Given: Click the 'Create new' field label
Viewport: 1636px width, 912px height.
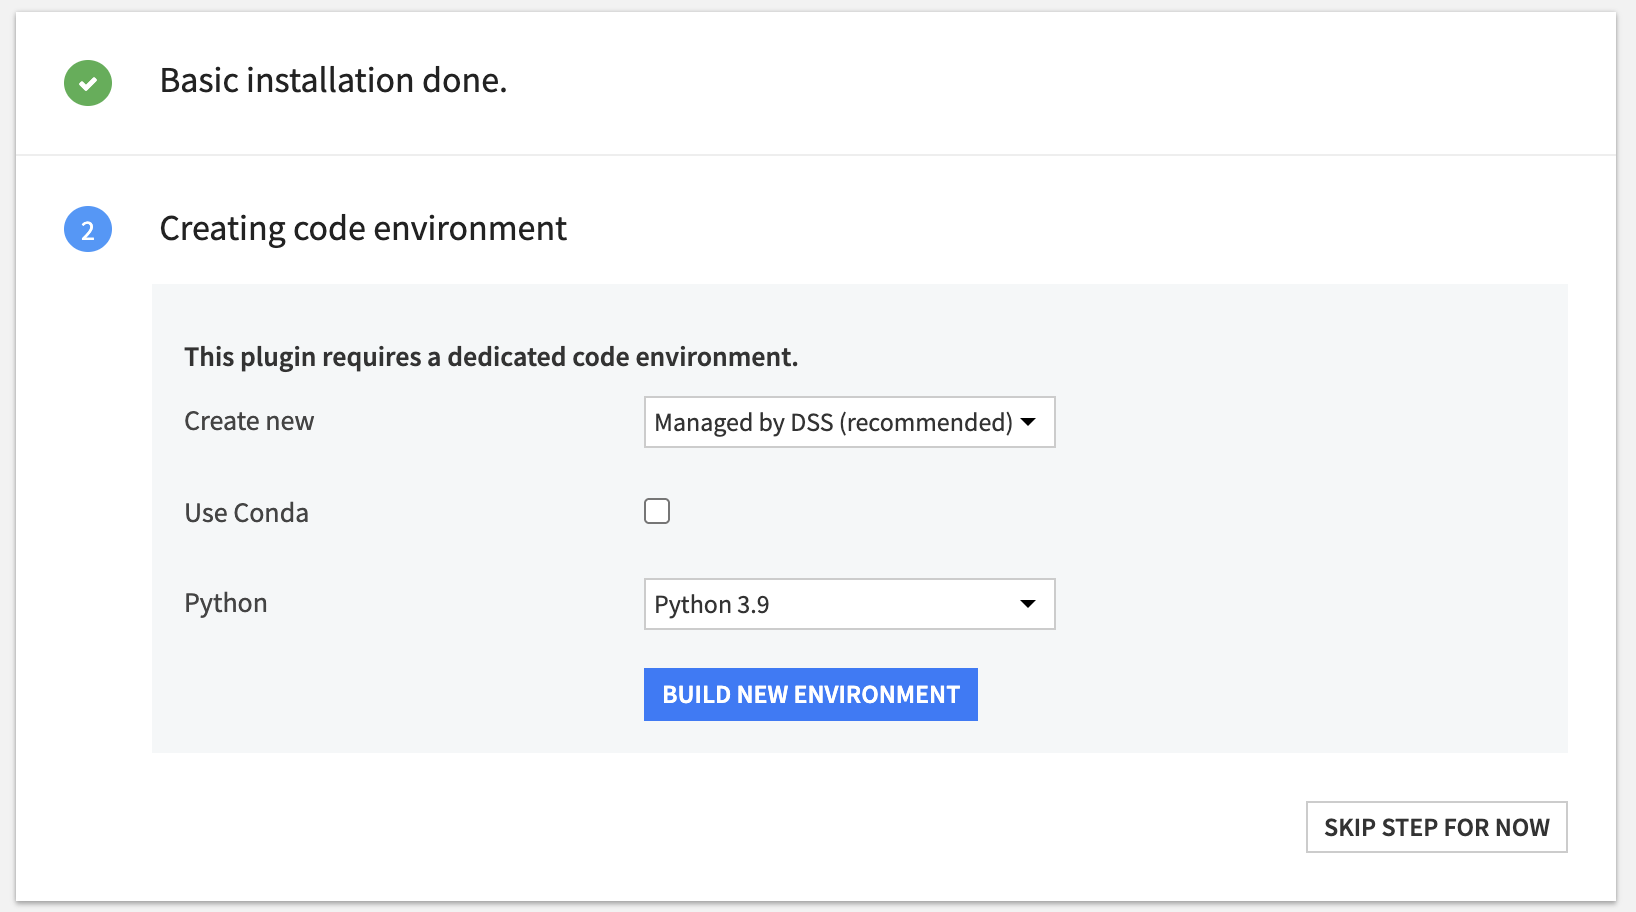Looking at the screenshot, I should pyautogui.click(x=249, y=421).
